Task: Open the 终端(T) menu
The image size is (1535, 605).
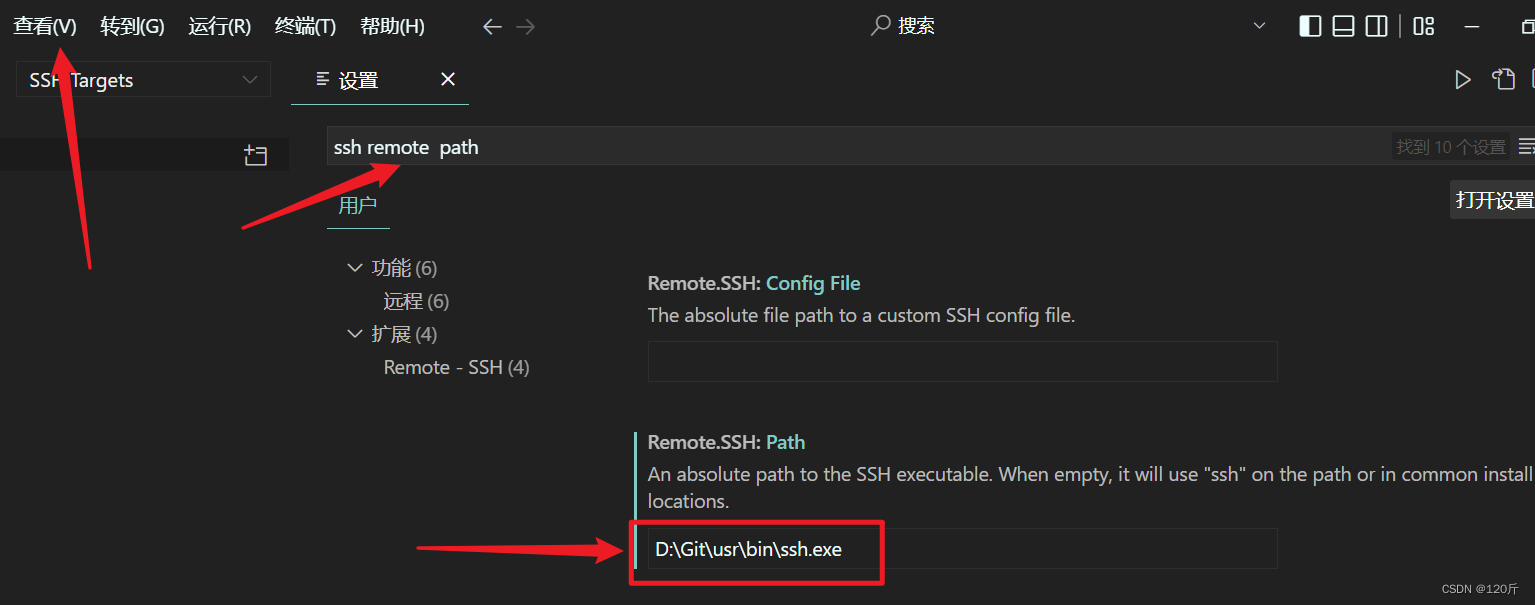Action: [x=305, y=27]
